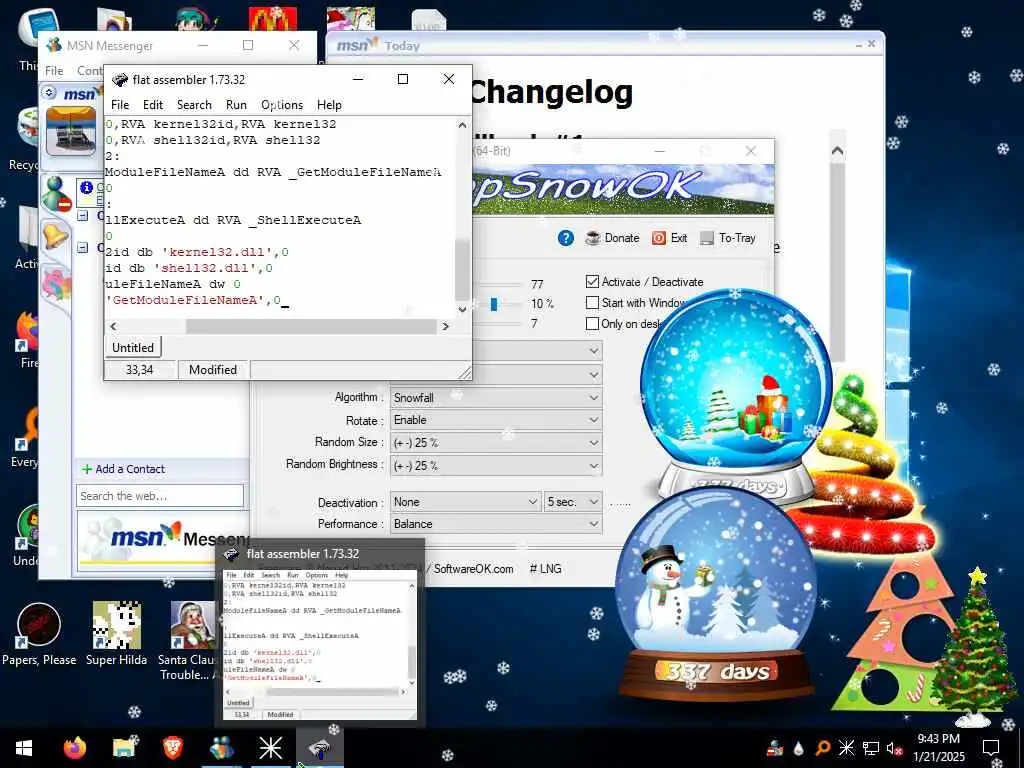
Task: Click the flat assembler taskbar preview thumbnail
Action: [x=320, y=632]
